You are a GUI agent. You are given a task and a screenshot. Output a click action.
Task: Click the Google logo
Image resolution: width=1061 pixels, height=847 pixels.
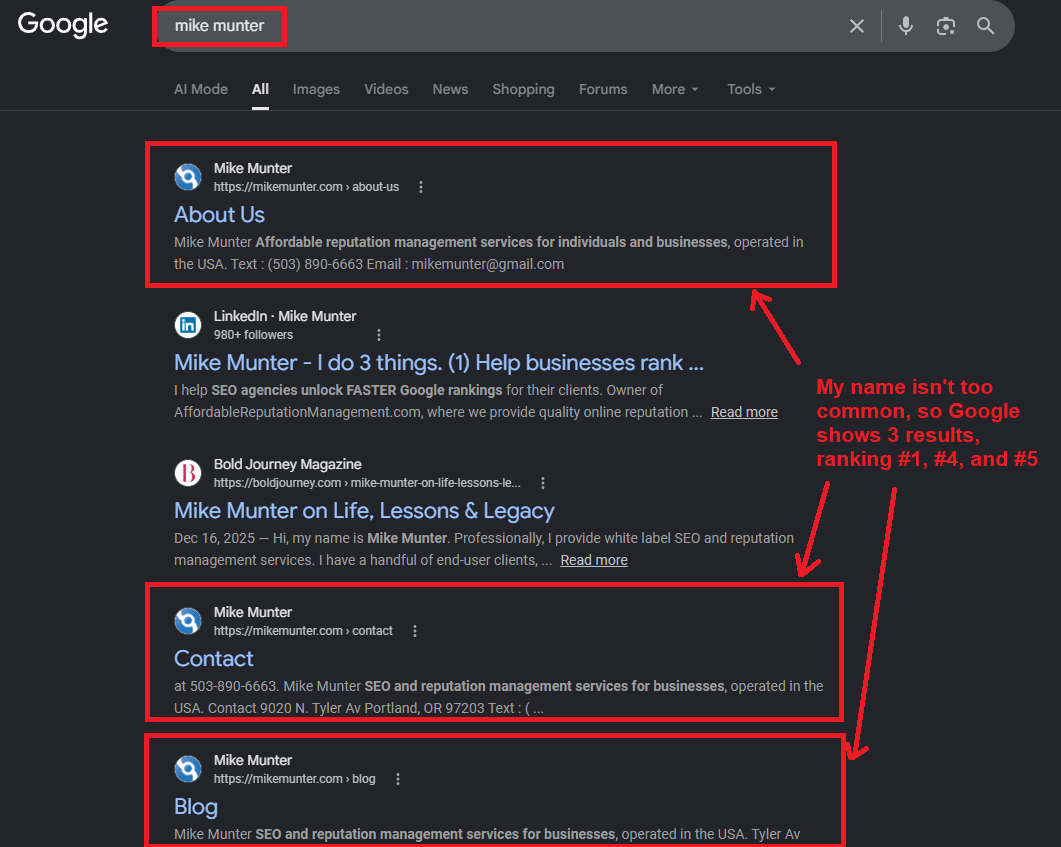[x=62, y=25]
